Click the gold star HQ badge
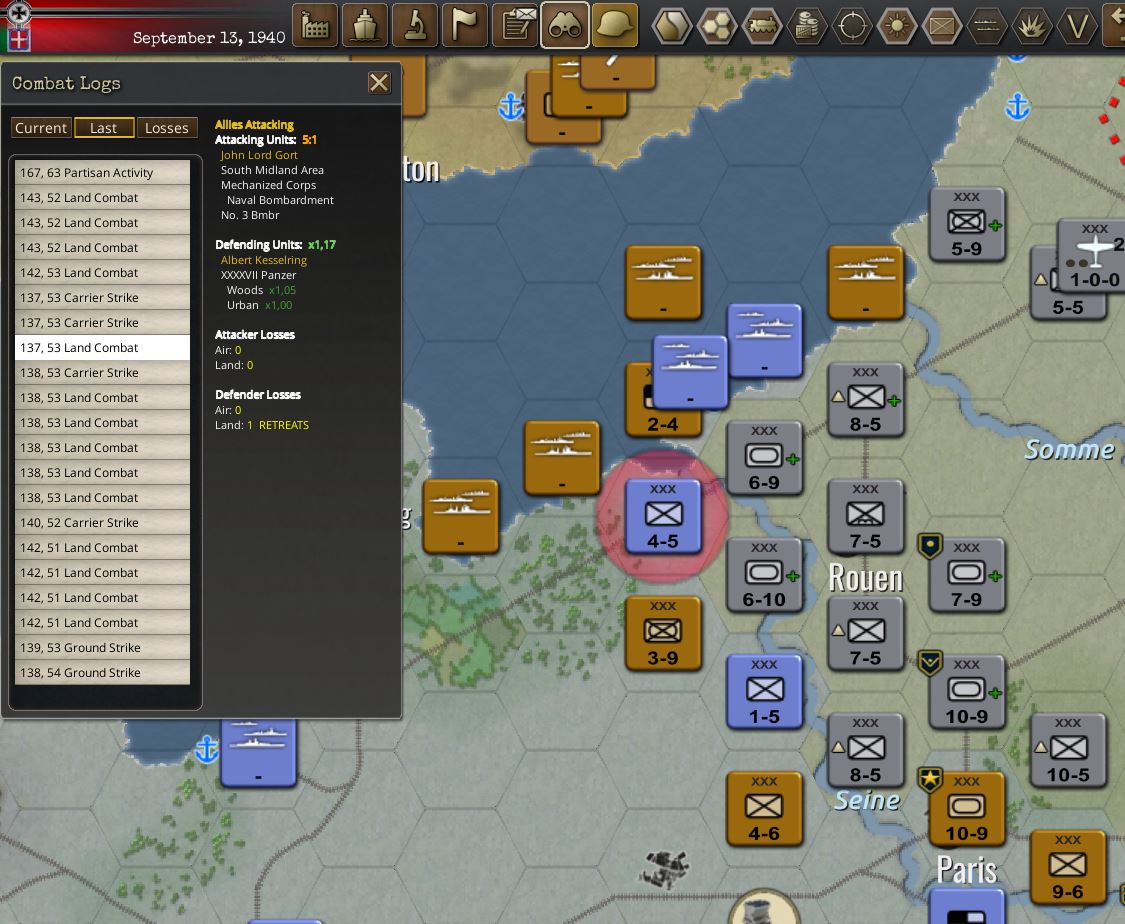The image size is (1125, 924). click(930, 779)
